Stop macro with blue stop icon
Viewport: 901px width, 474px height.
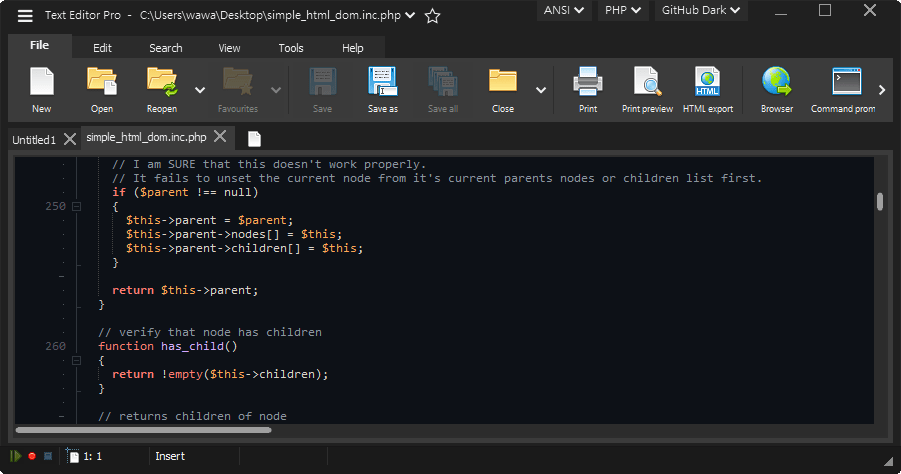48,456
